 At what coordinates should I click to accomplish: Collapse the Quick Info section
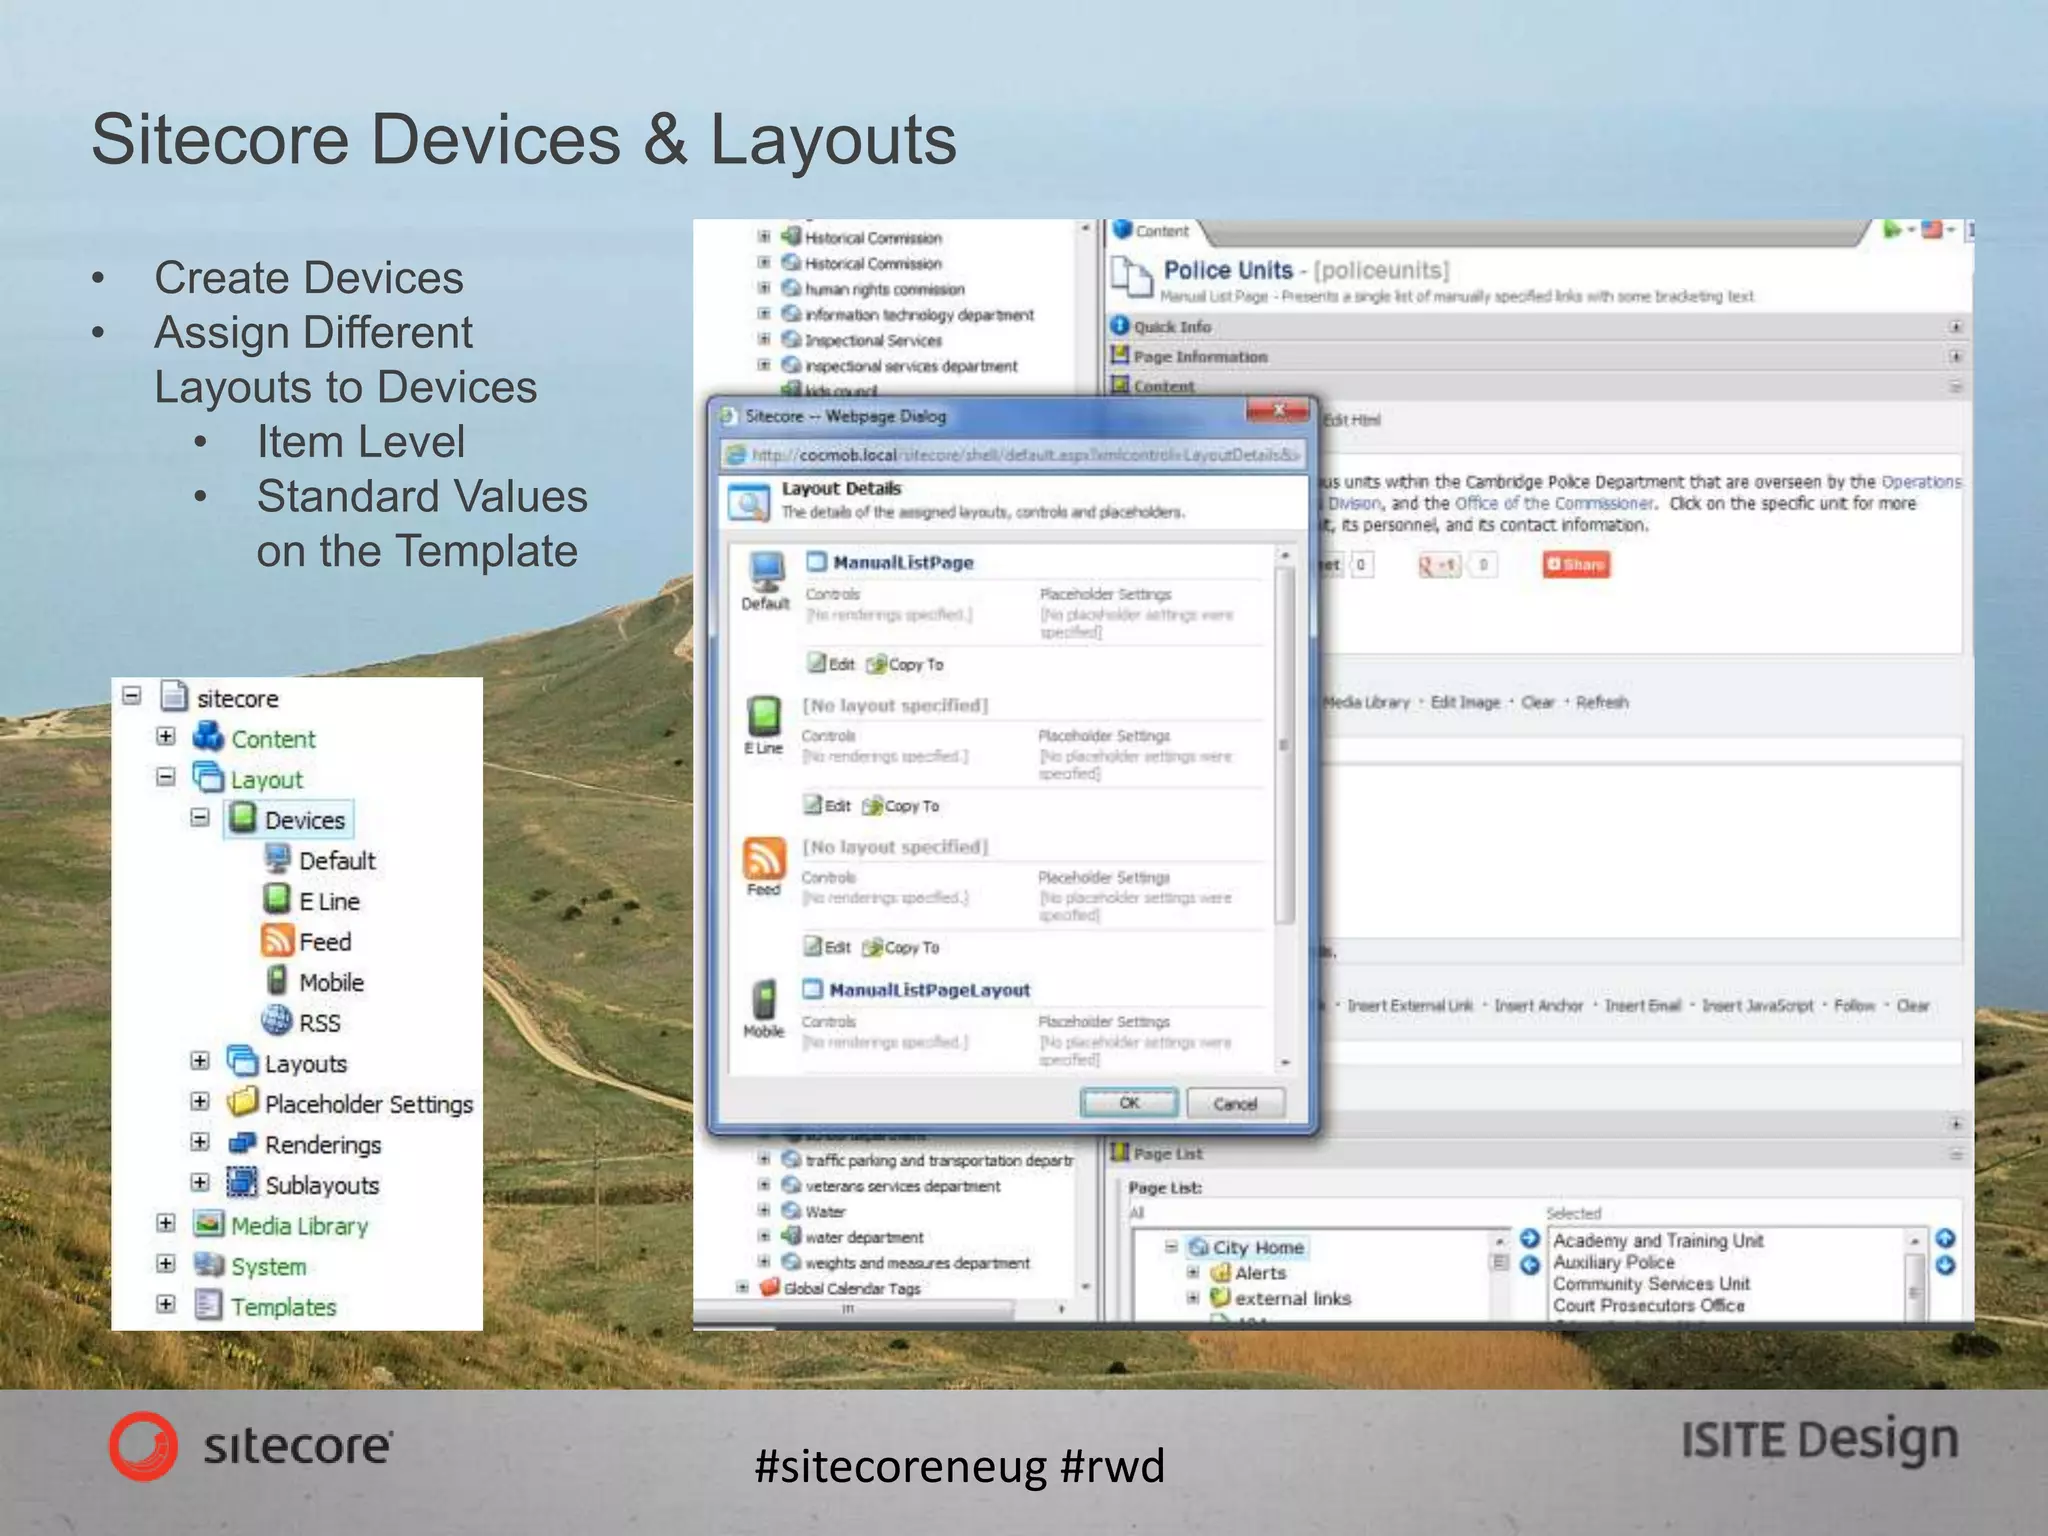[x=1955, y=327]
